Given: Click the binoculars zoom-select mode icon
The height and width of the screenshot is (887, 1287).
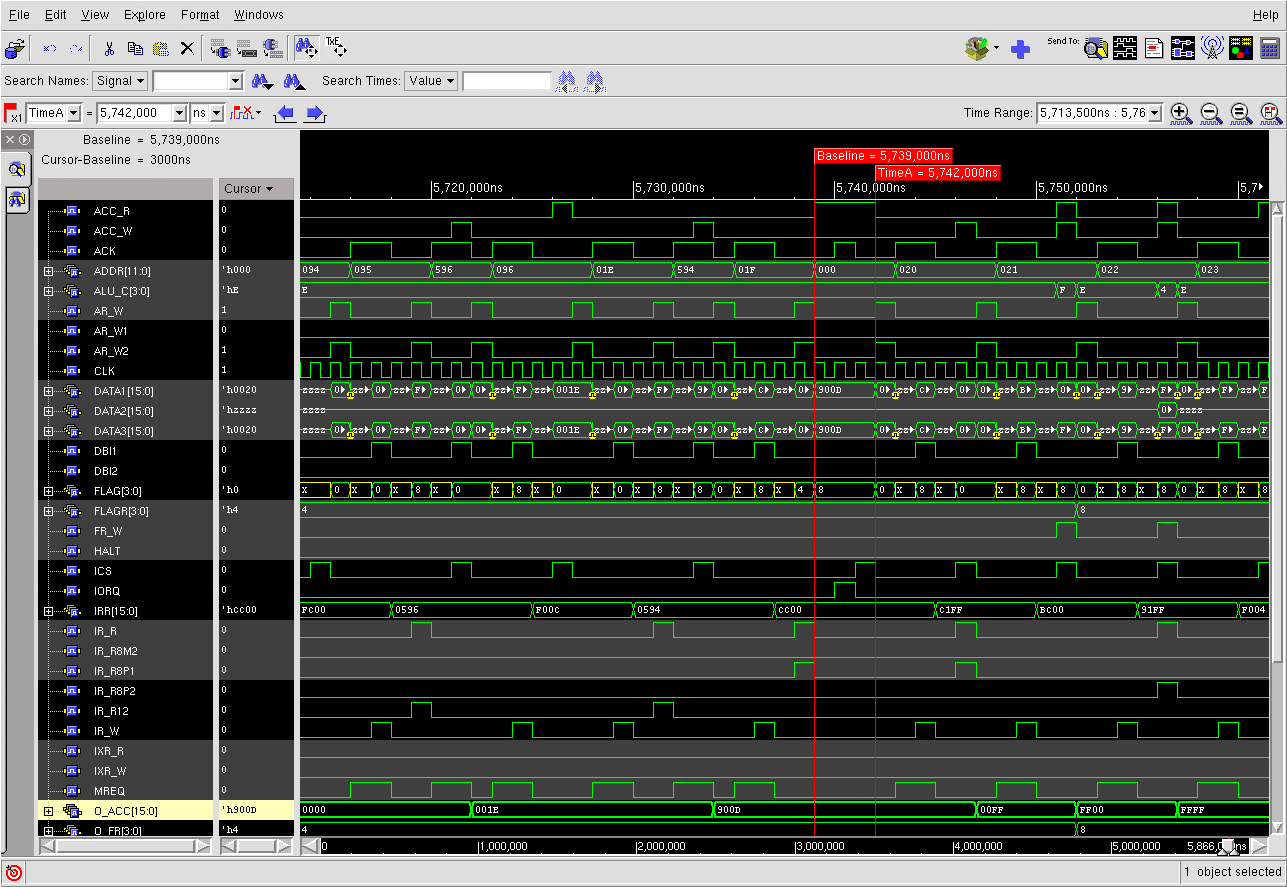Looking at the screenshot, I should pyautogui.click(x=306, y=48).
